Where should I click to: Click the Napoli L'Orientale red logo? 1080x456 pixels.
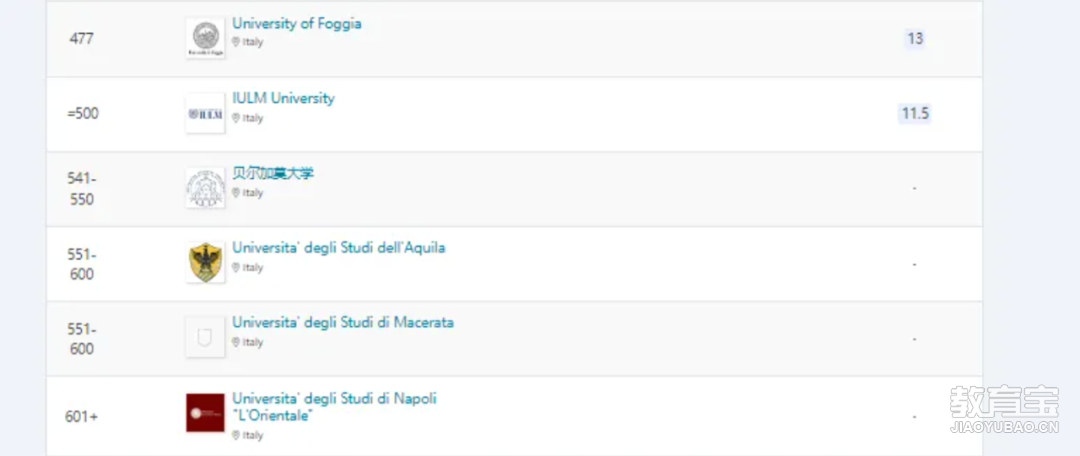coord(205,413)
